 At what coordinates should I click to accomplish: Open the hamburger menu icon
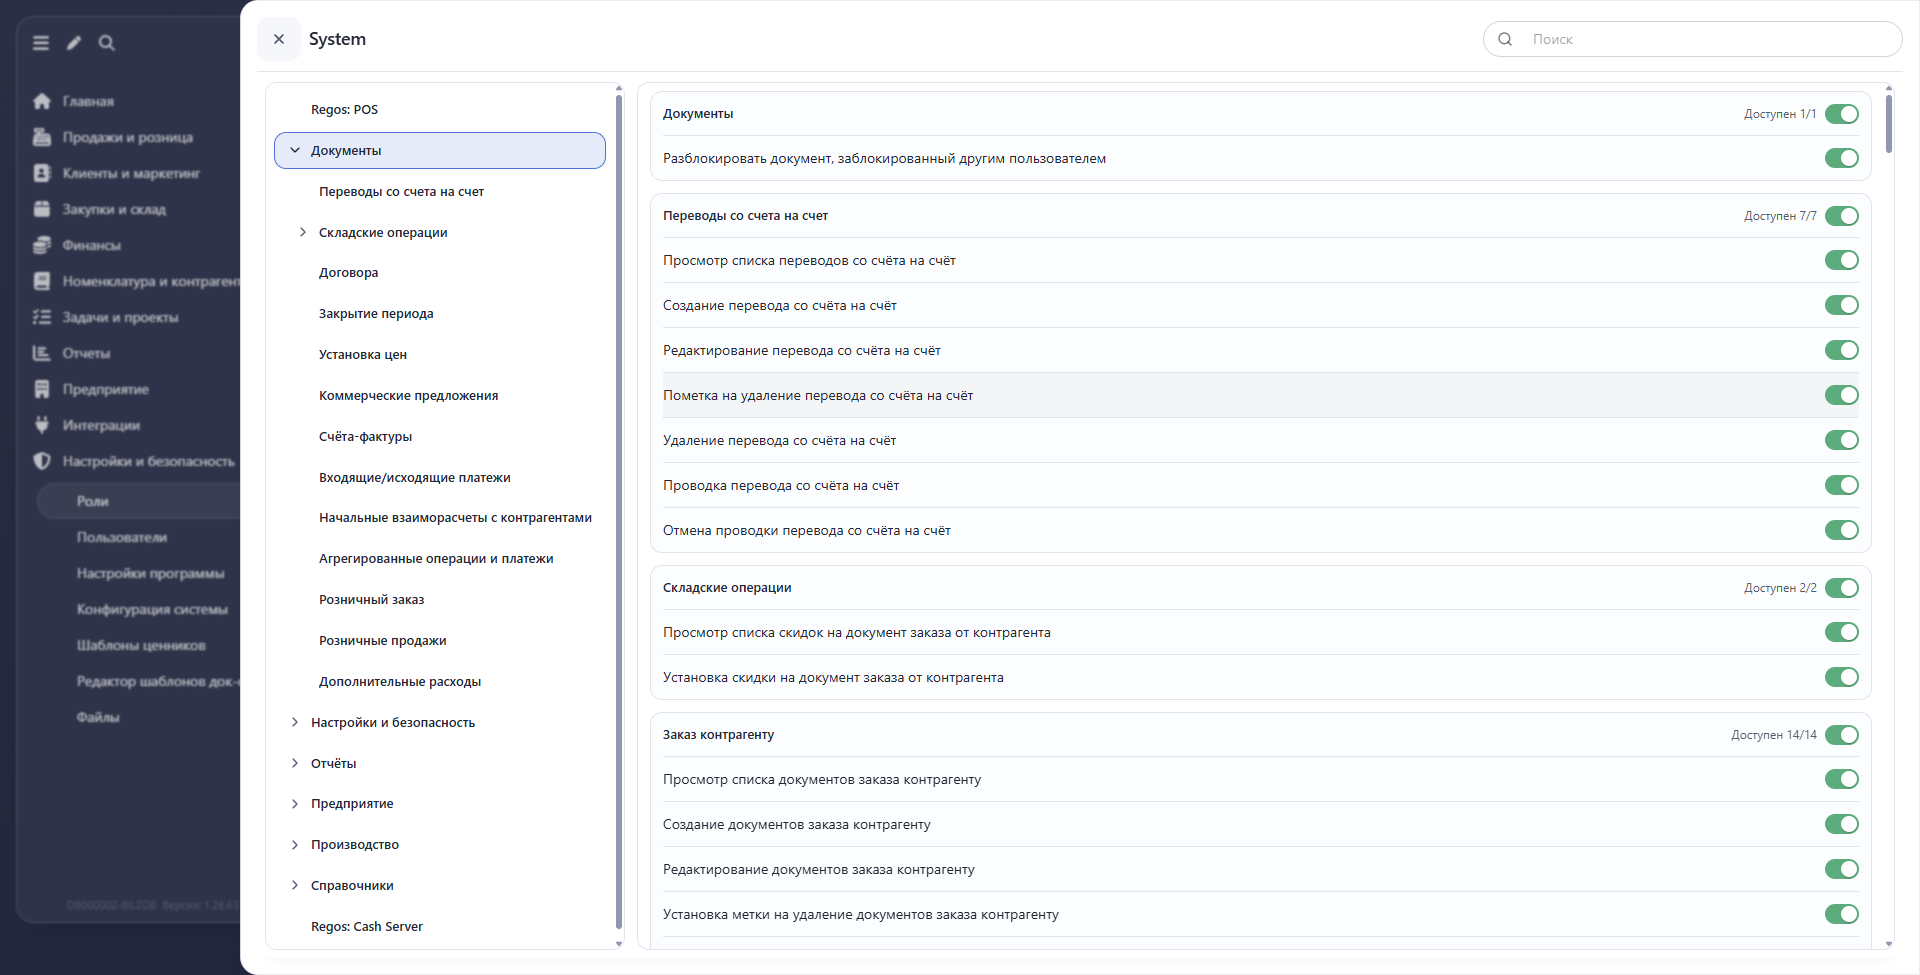pyautogui.click(x=41, y=43)
